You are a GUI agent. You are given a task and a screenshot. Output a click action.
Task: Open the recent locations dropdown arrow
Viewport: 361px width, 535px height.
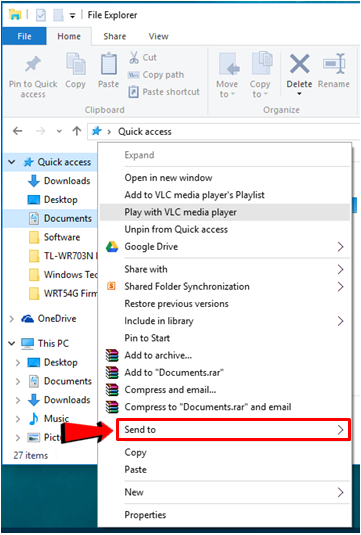[x=59, y=131]
